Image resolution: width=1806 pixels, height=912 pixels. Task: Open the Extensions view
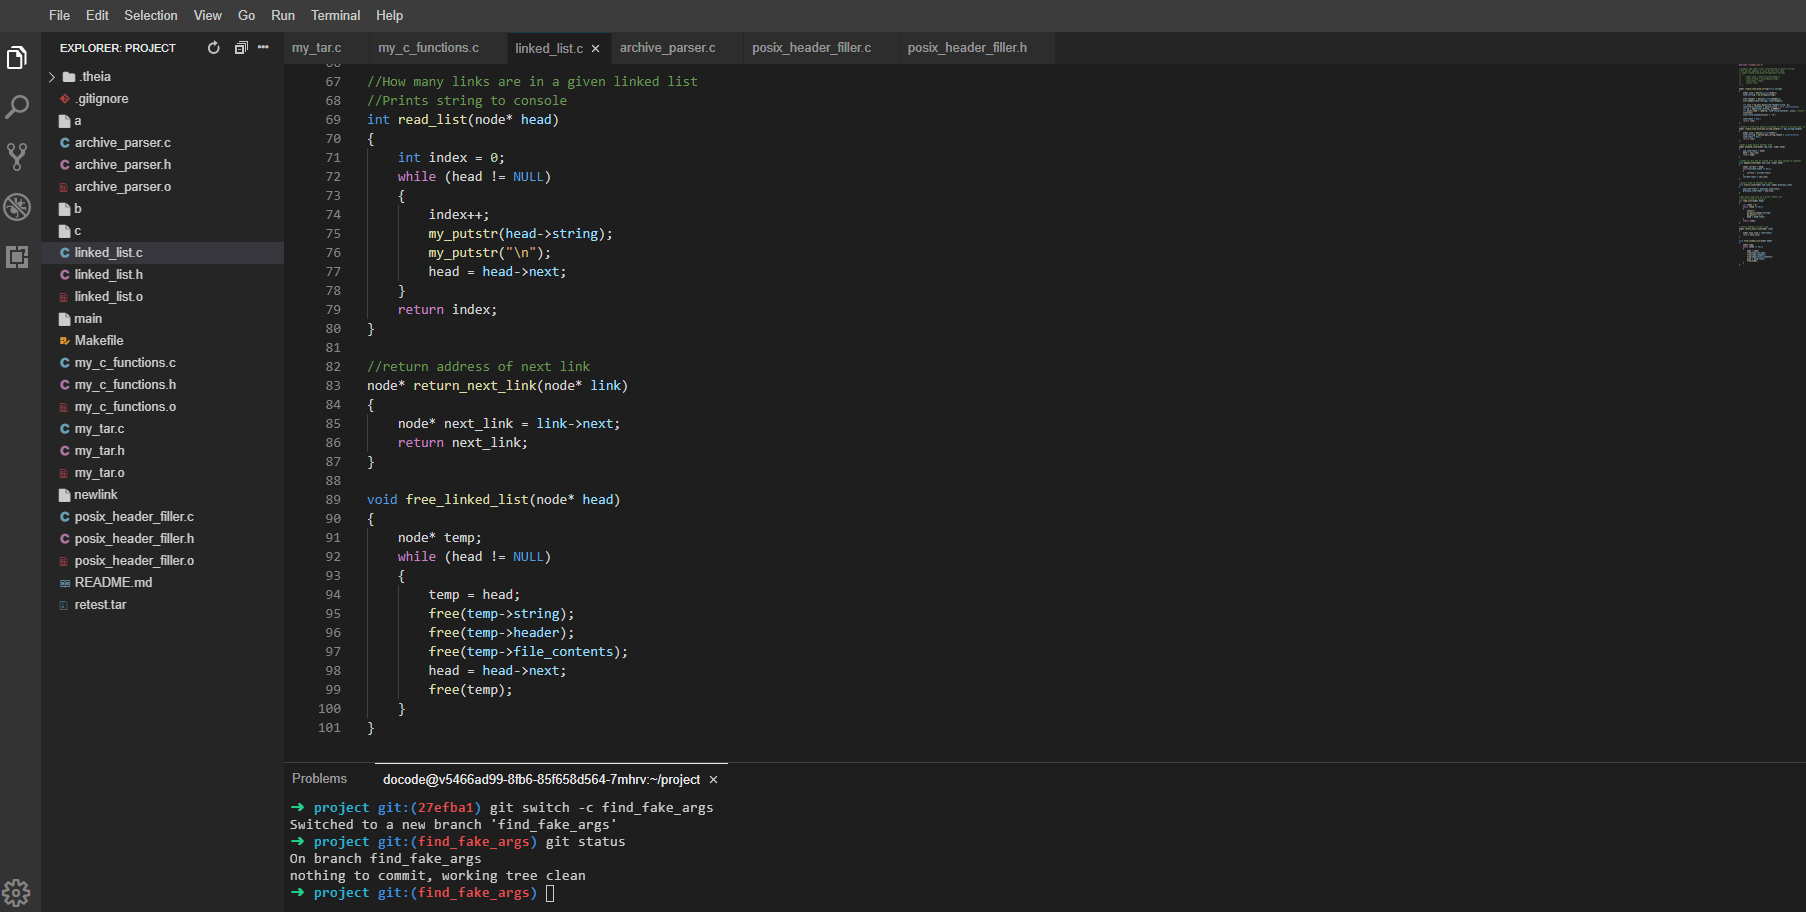(x=17, y=257)
